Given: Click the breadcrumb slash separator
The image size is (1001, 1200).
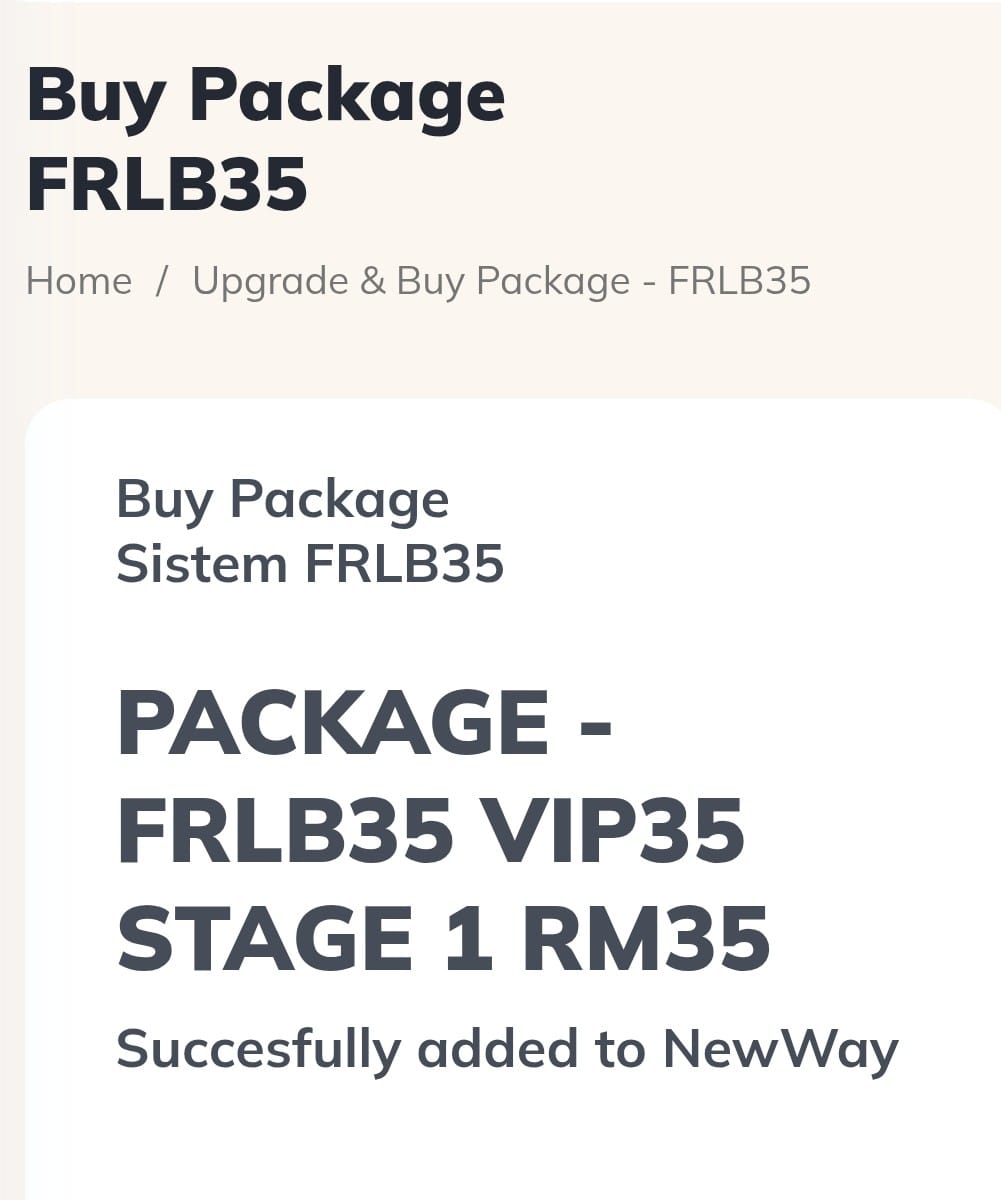Looking at the screenshot, I should [x=162, y=281].
